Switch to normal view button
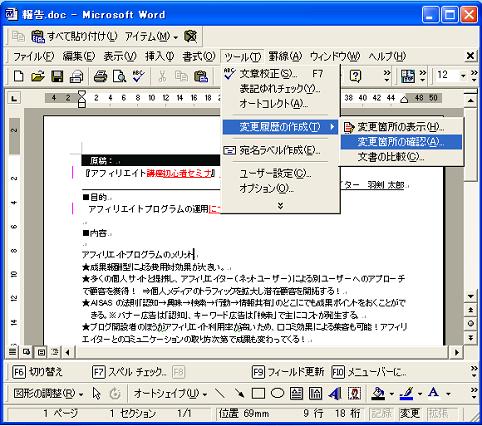Screen dimensions: 482x426 [12, 352]
